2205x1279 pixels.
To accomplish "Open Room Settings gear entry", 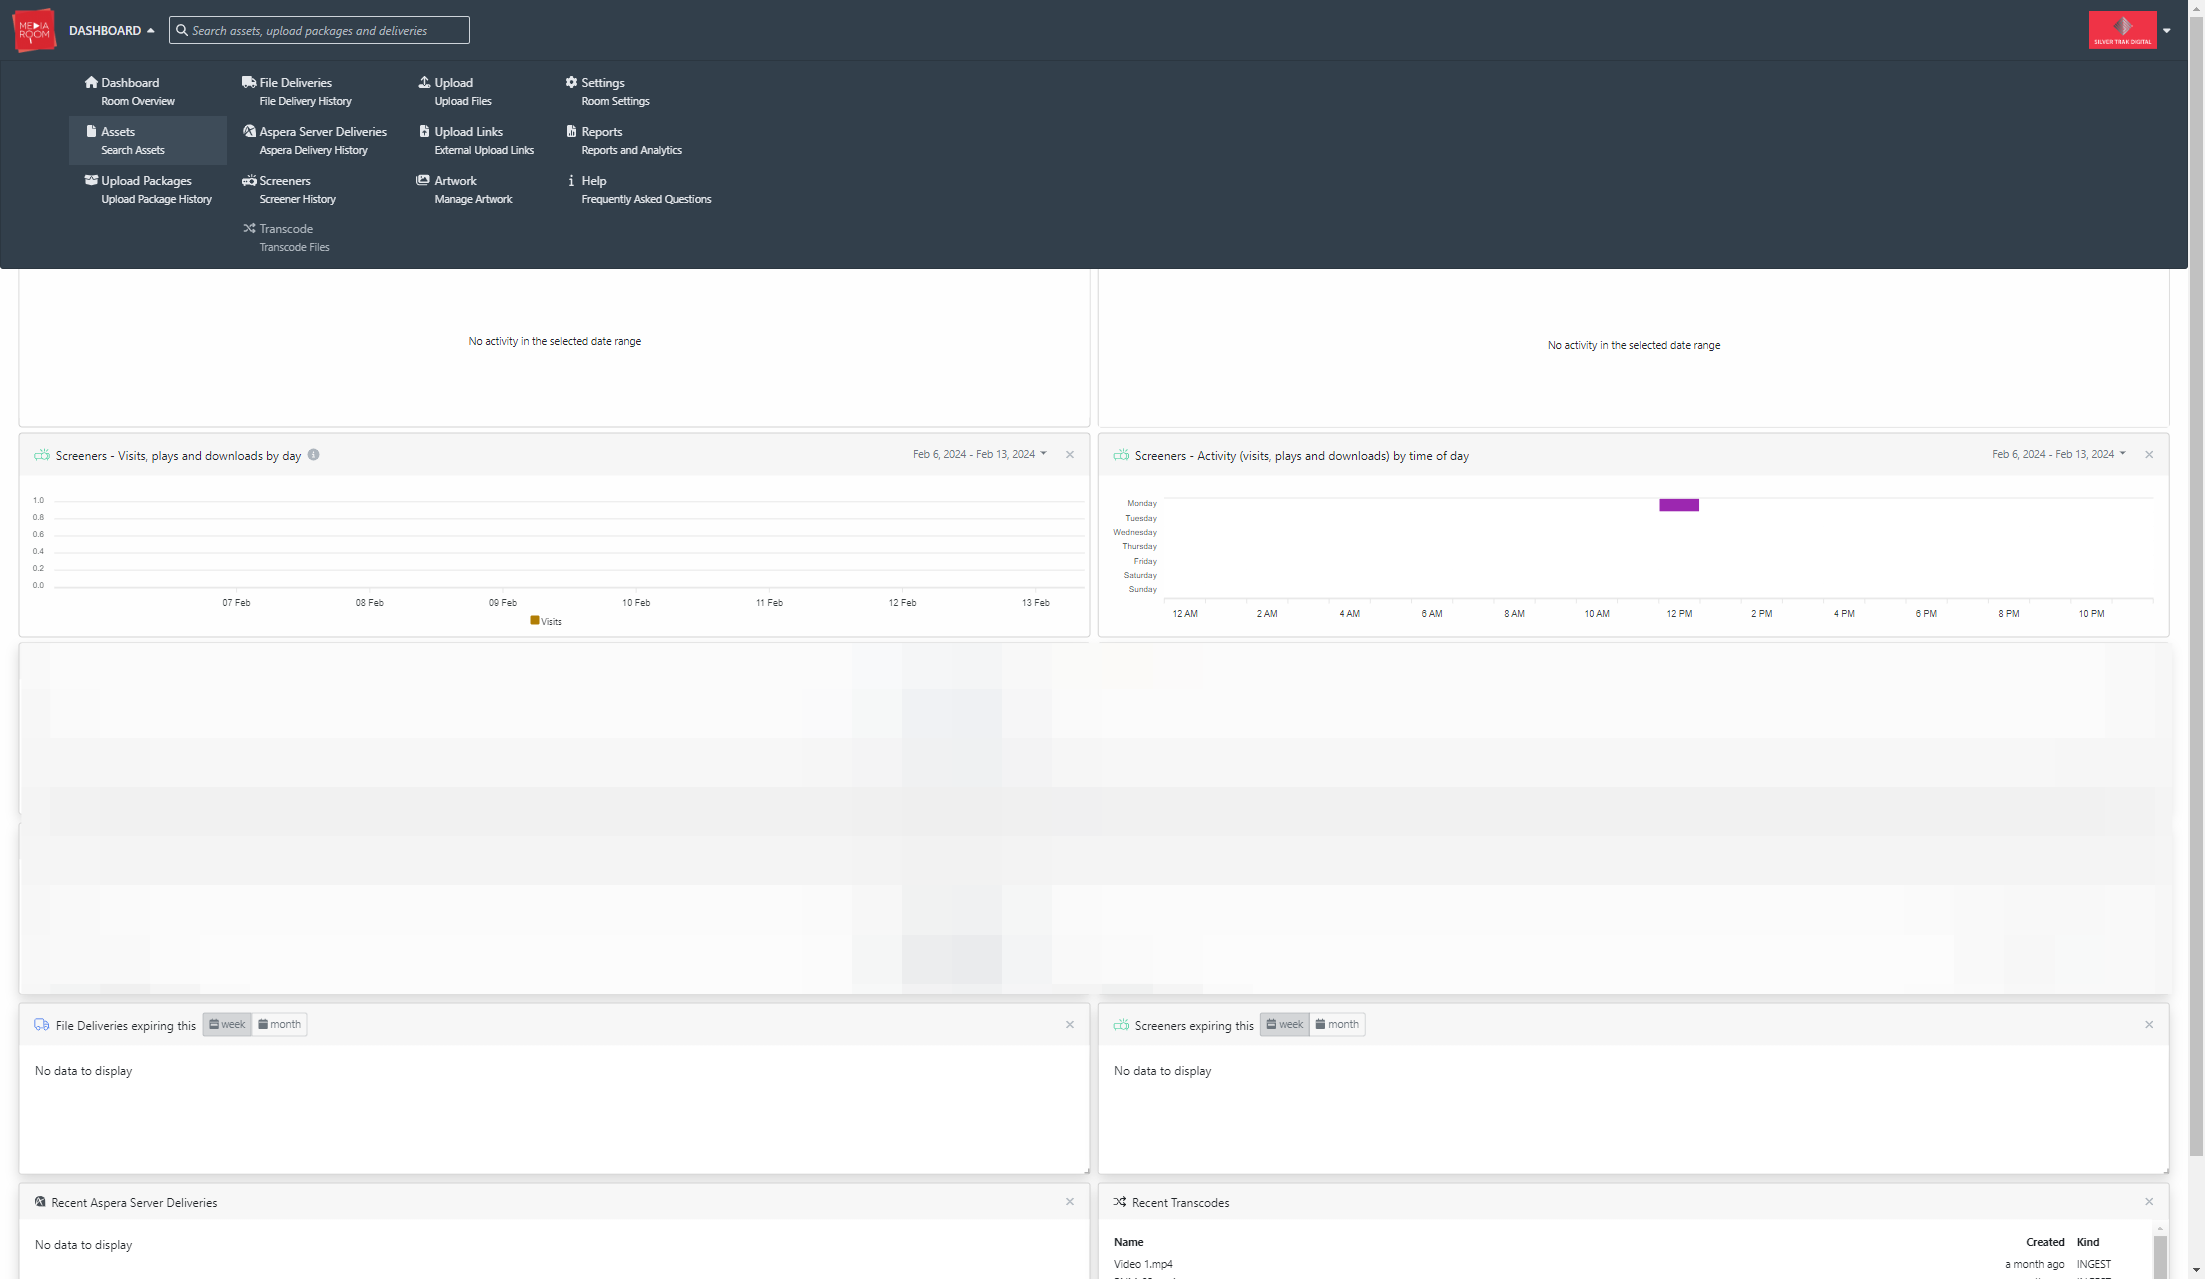I will tap(607, 91).
